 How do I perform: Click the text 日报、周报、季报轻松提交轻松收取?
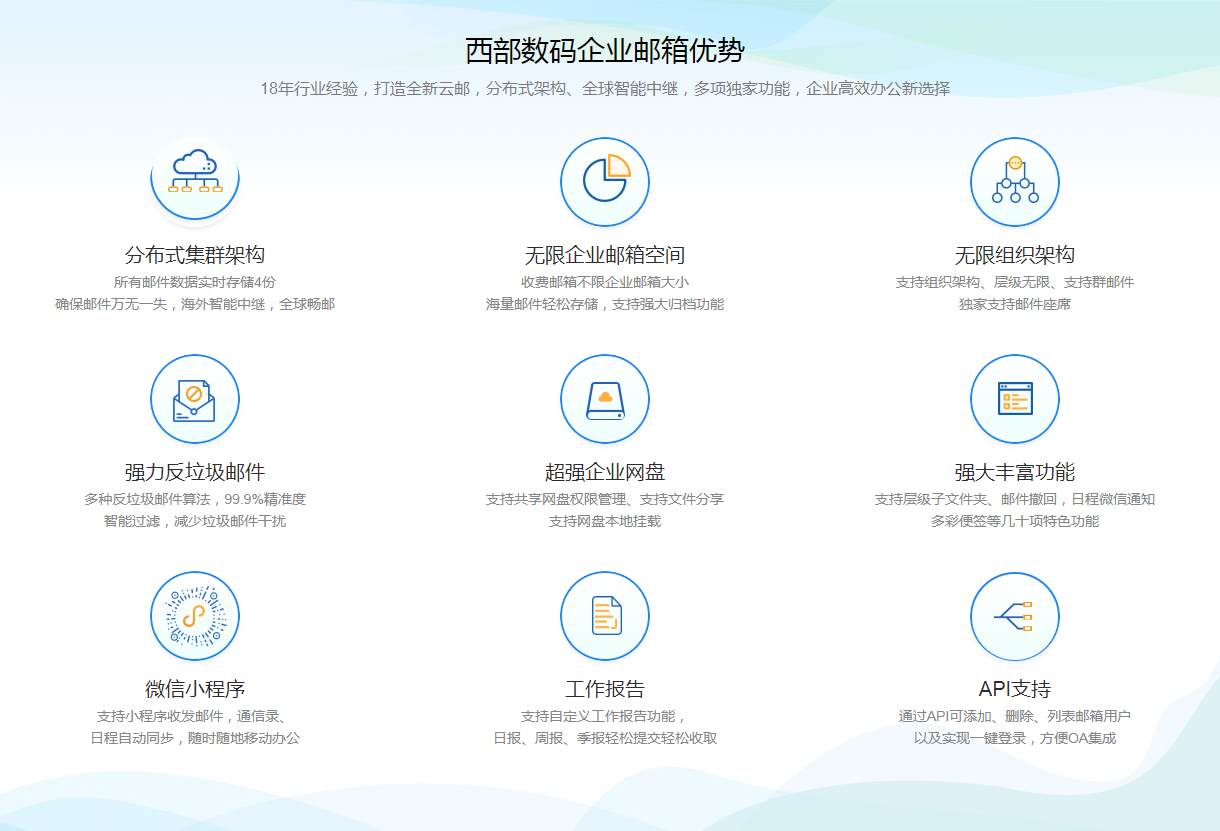(605, 738)
